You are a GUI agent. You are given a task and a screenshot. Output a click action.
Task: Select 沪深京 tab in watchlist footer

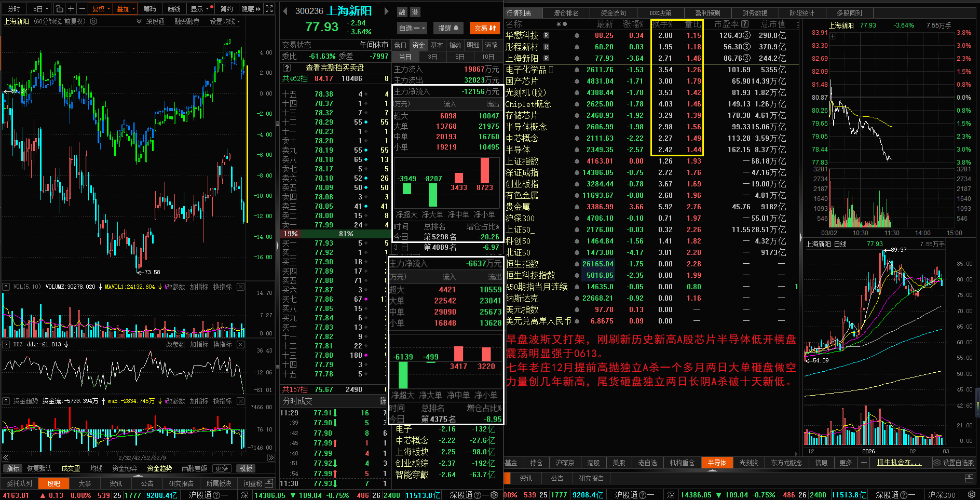point(565,462)
